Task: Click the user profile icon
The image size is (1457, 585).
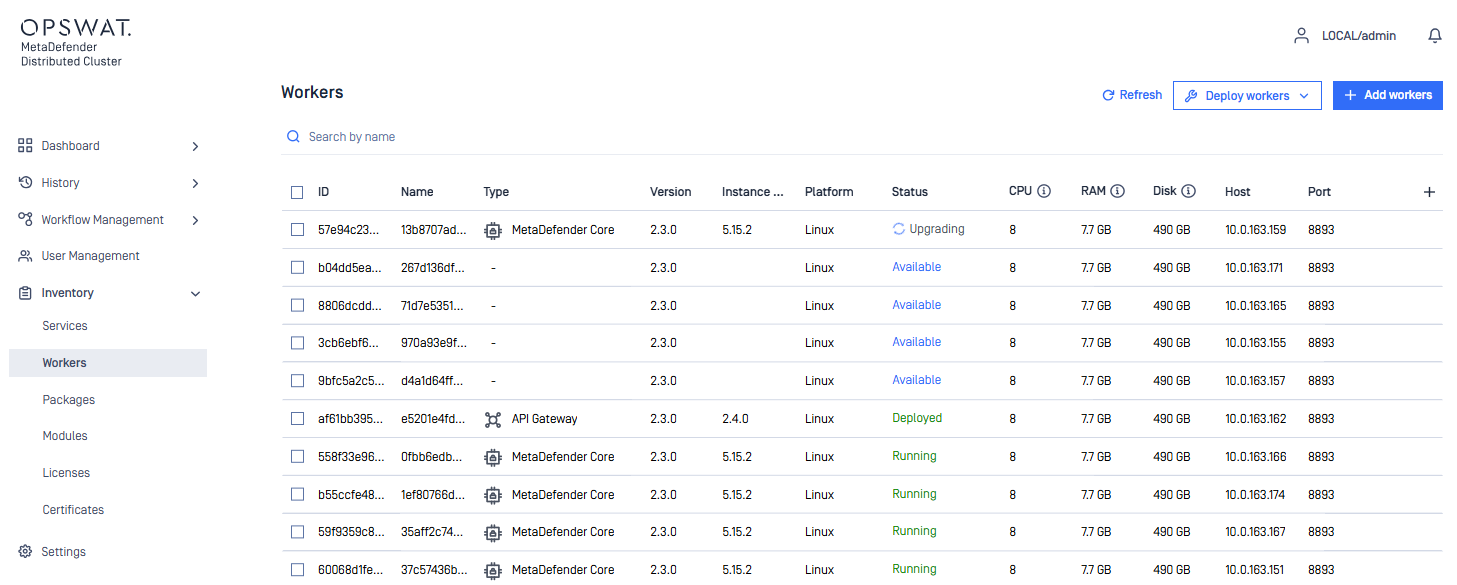Action: pos(1301,36)
